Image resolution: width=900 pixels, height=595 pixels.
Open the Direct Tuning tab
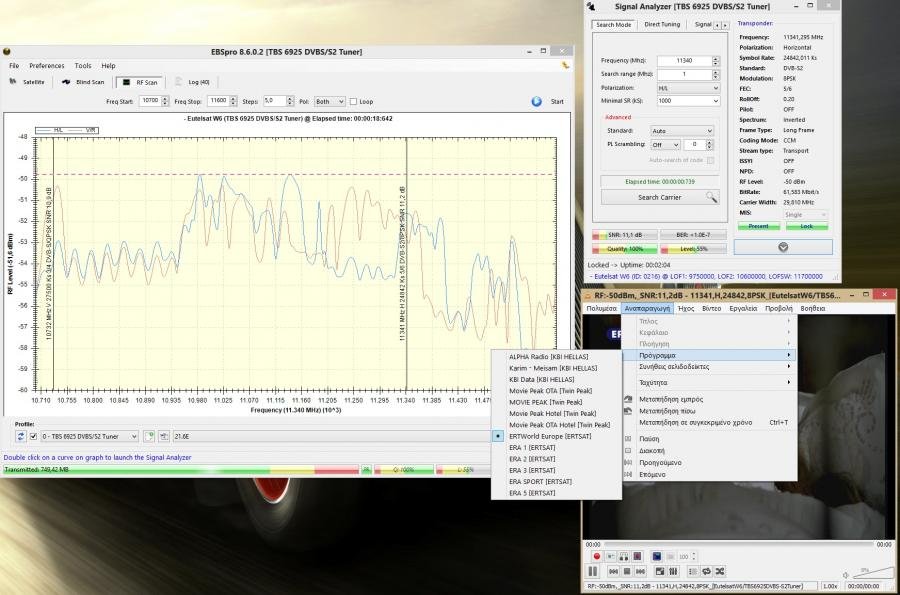(661, 24)
